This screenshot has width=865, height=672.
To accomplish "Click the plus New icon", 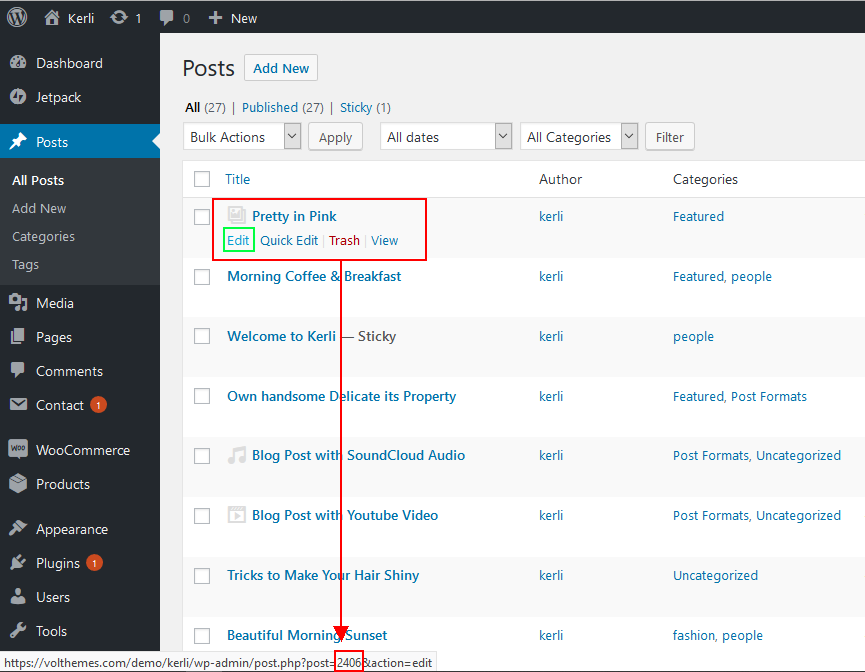I will (x=215, y=18).
